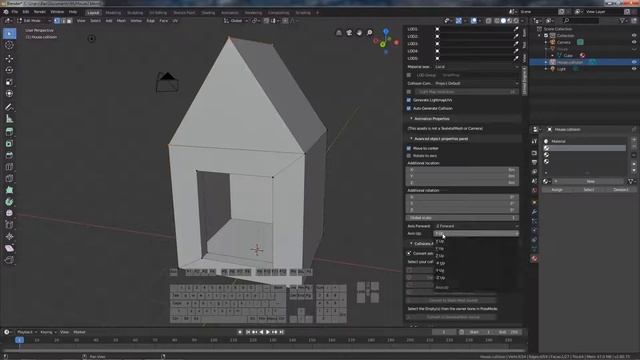Open the Edit menu
Screen dimensions: 640x360
[26, 12]
